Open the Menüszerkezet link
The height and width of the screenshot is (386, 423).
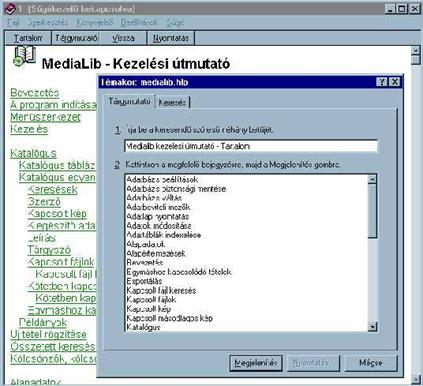[x=45, y=117]
